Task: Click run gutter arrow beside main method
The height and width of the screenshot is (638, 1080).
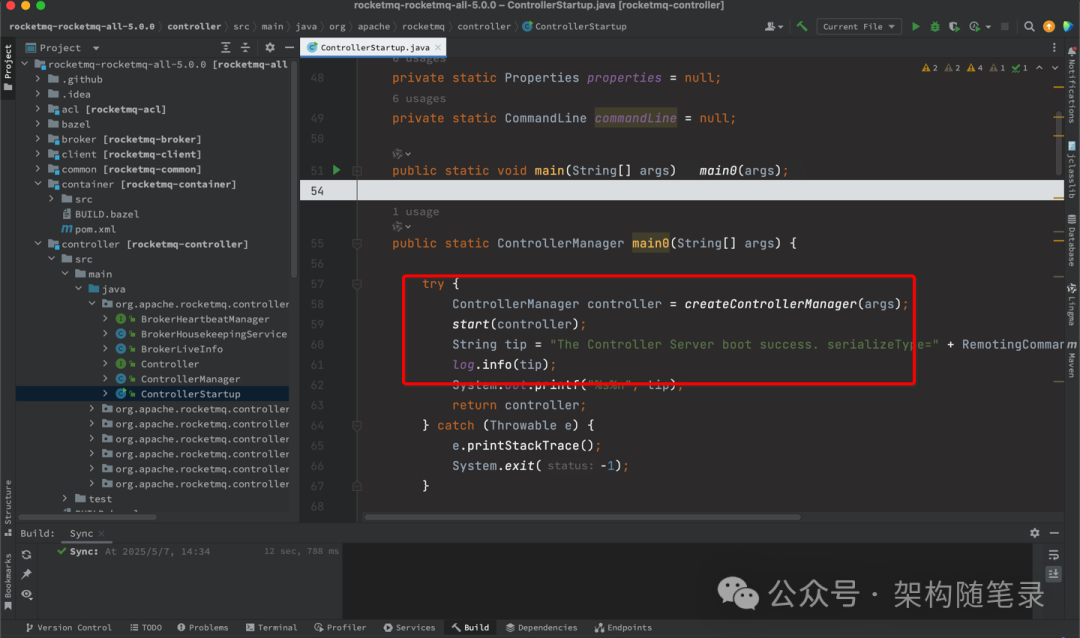Action: tap(336, 169)
